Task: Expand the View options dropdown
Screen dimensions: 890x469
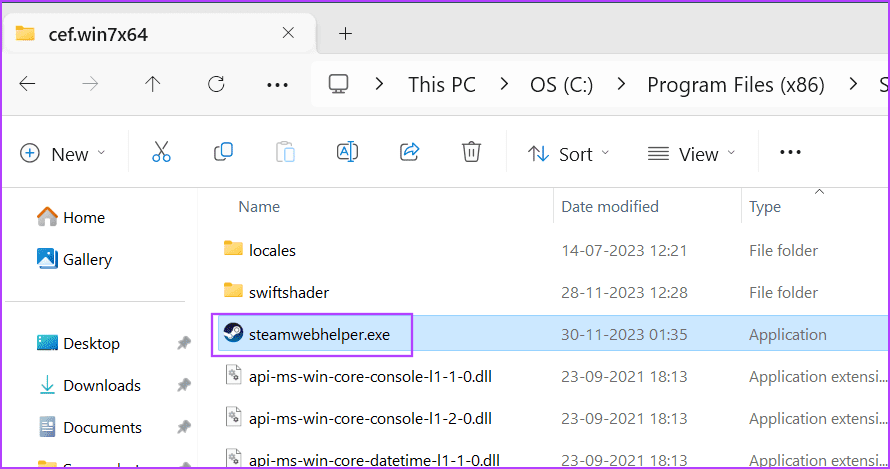Action: tap(691, 153)
